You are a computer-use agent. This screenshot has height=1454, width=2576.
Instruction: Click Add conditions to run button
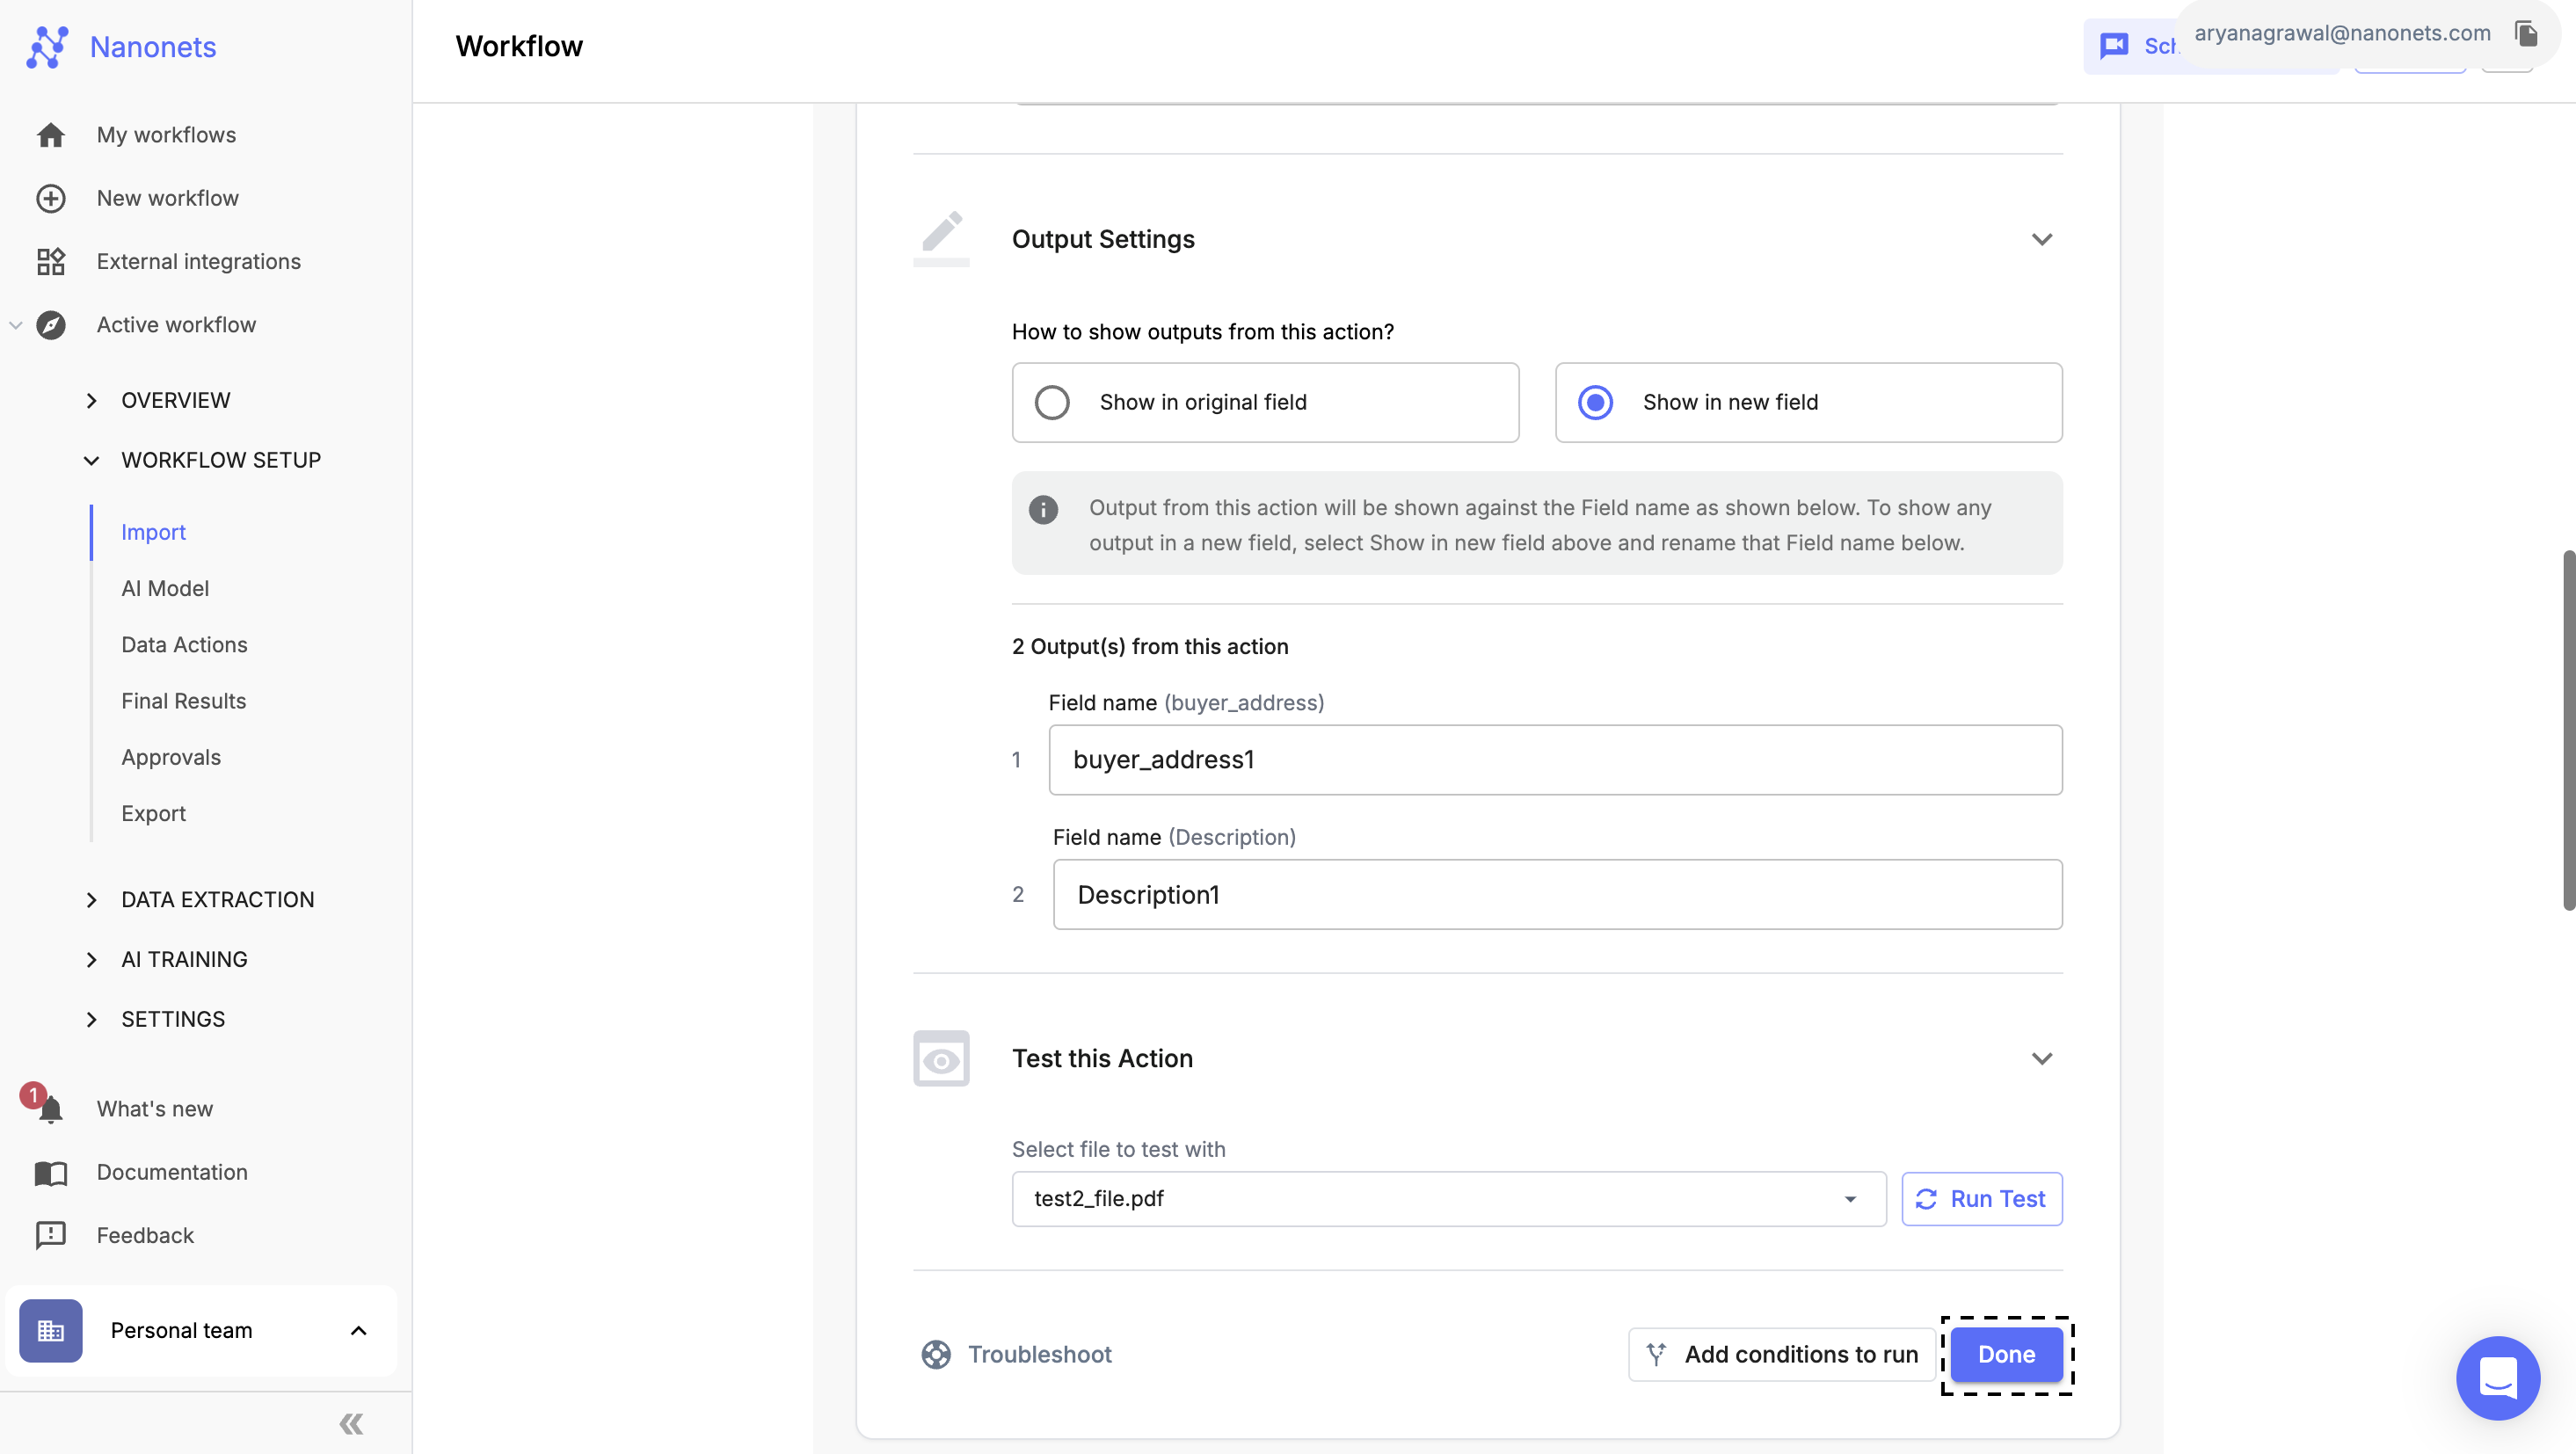tap(1781, 1355)
